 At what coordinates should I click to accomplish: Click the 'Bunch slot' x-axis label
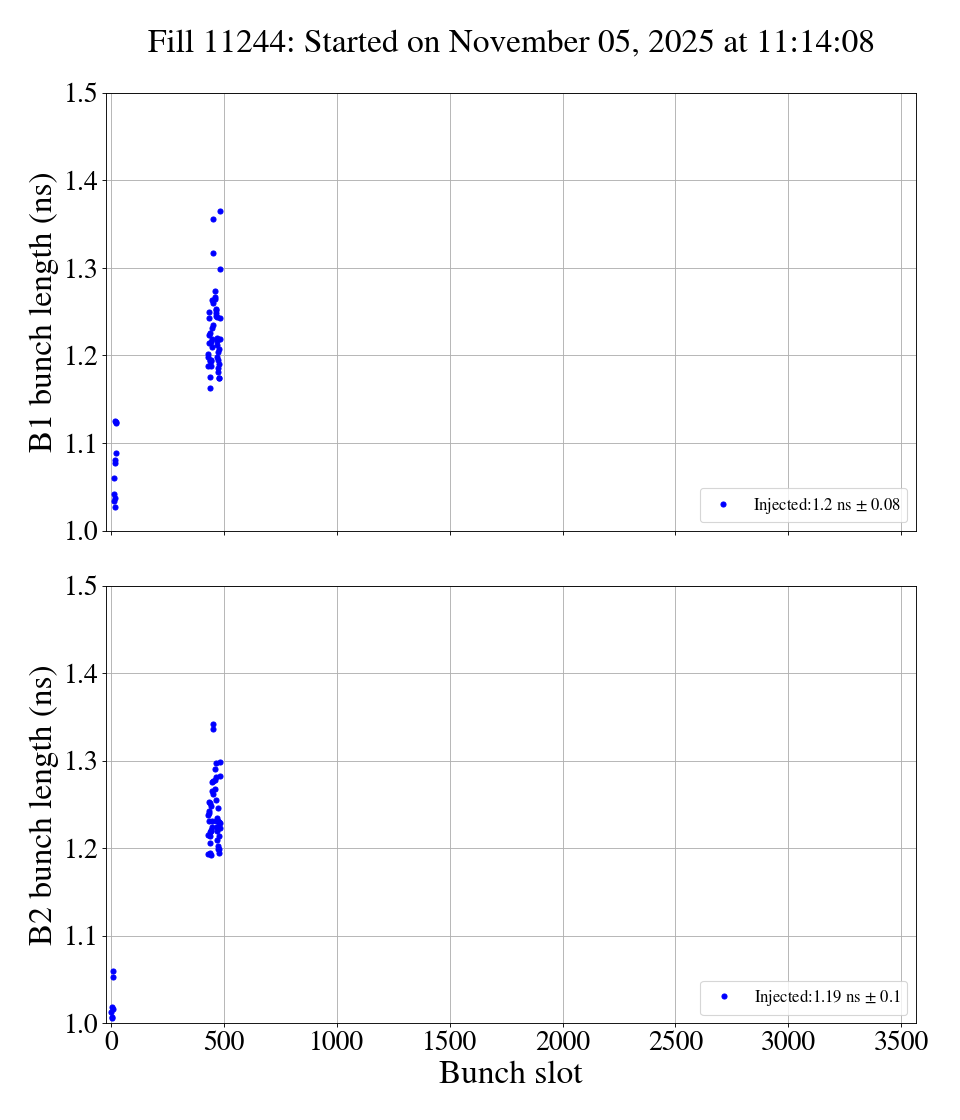[510, 1073]
